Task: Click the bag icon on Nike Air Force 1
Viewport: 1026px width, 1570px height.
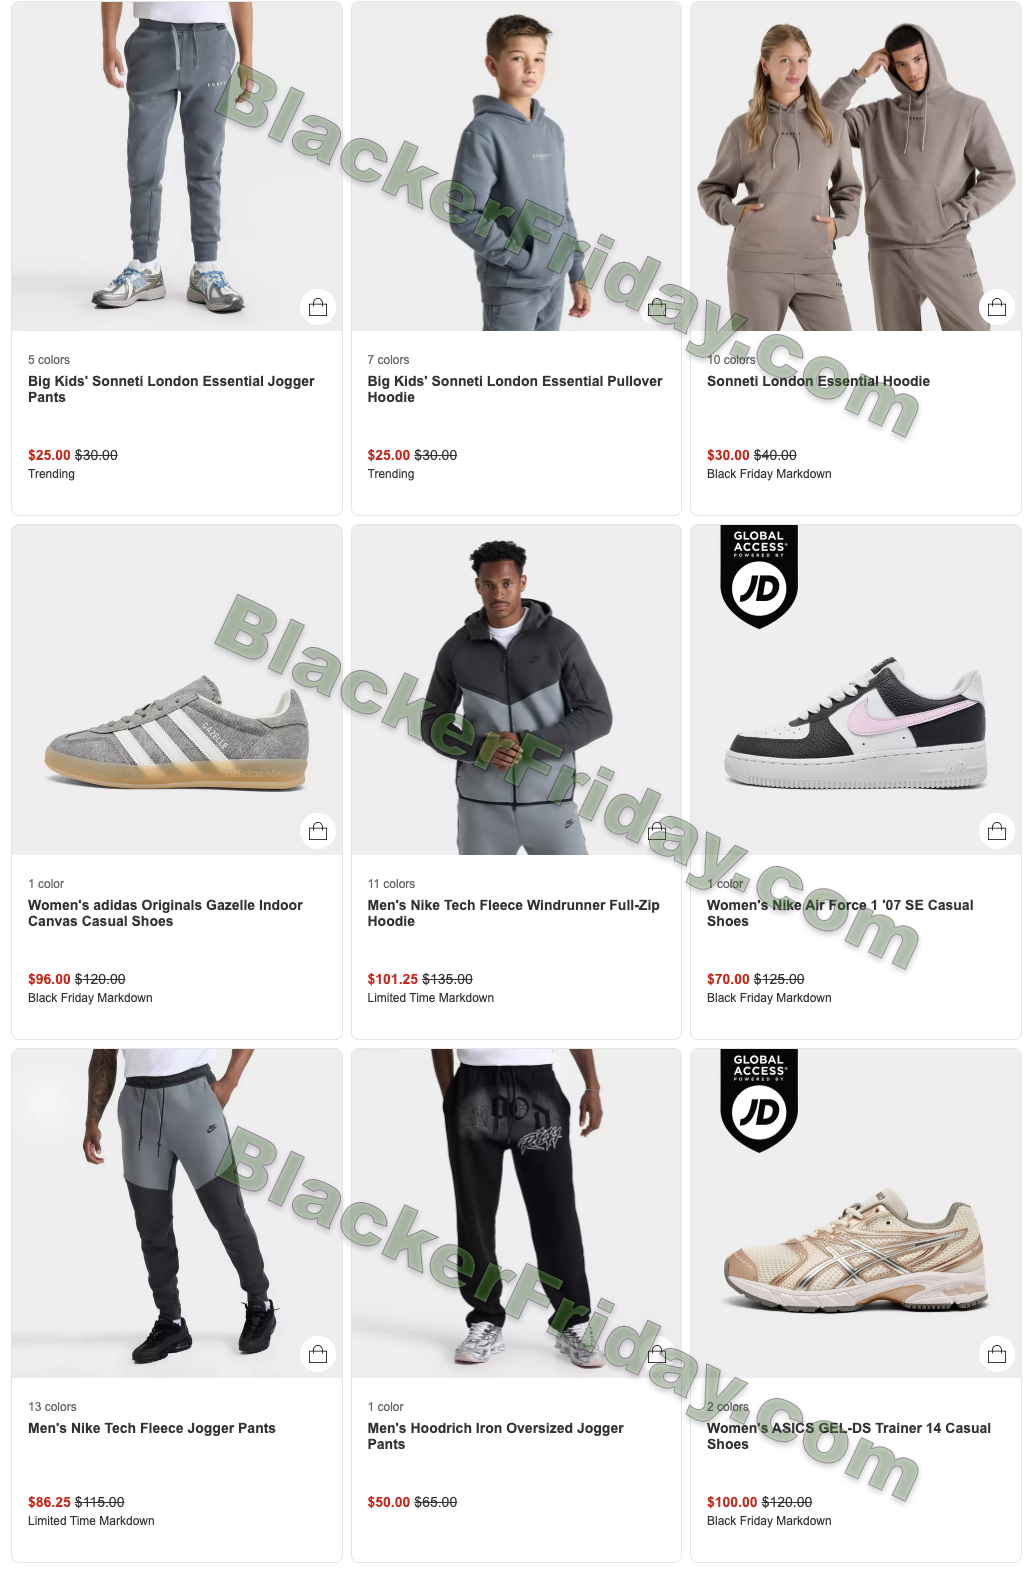Action: pyautogui.click(x=997, y=831)
